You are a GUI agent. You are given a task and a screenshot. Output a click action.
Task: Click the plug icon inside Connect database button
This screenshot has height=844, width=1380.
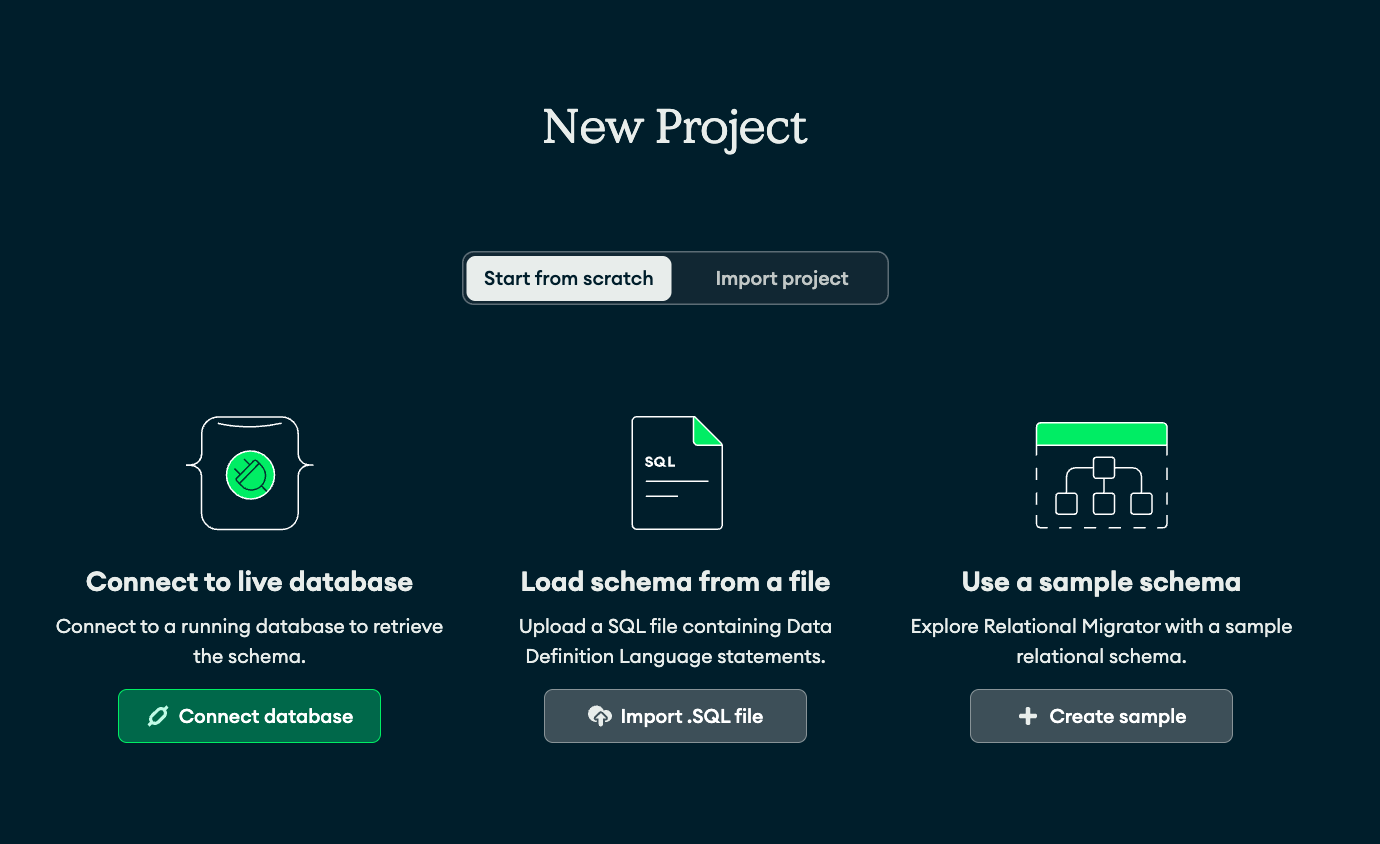click(x=157, y=716)
